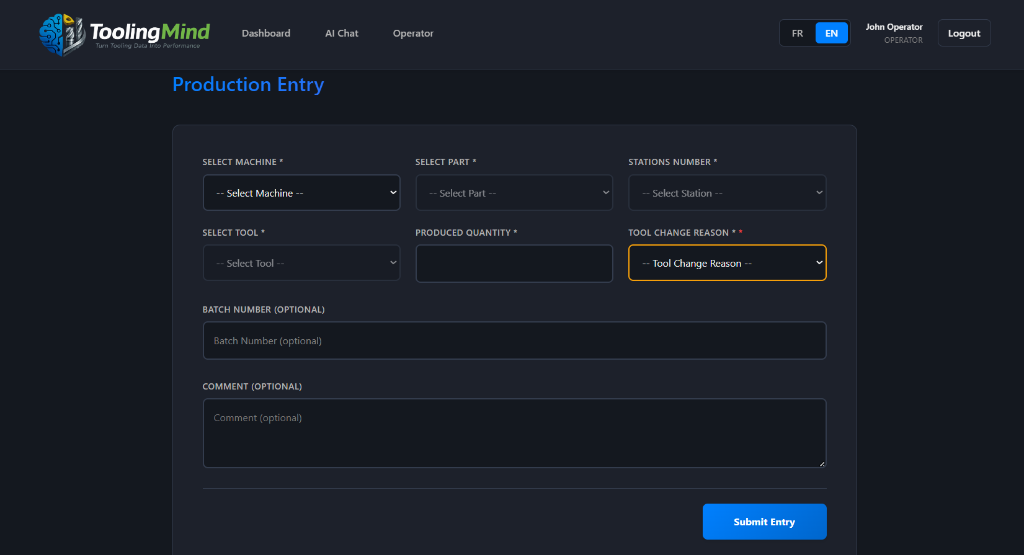
Task: Click the Submit Entry button
Action: coord(764,522)
